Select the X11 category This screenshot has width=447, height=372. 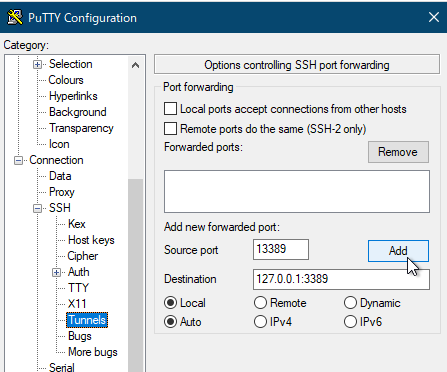77,304
